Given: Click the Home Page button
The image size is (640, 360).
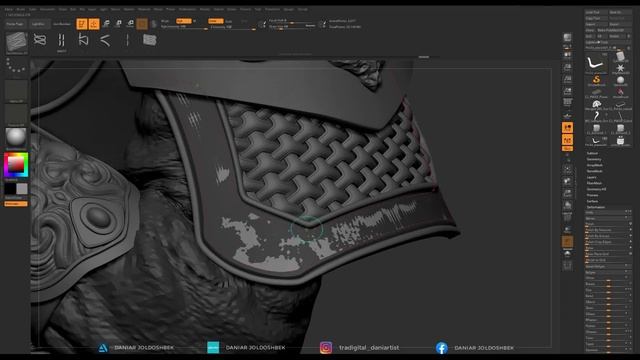Looking at the screenshot, I should click(x=15, y=24).
